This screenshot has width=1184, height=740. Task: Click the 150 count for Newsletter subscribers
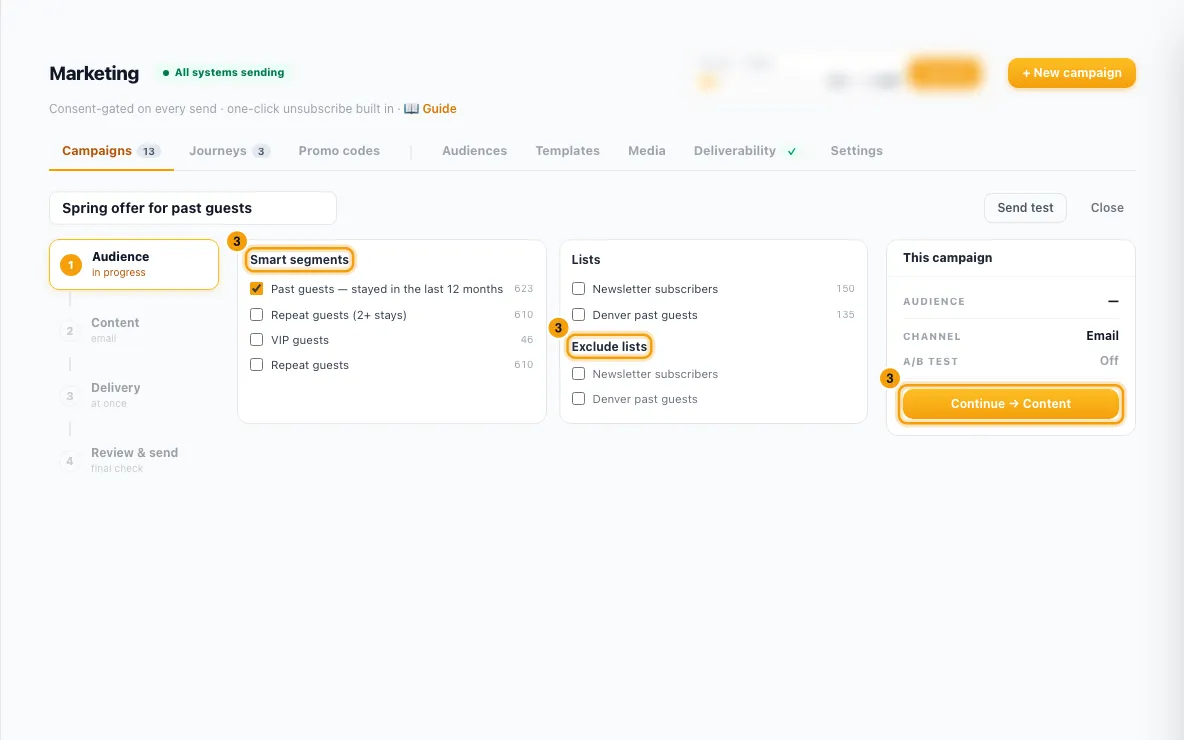[845, 288]
